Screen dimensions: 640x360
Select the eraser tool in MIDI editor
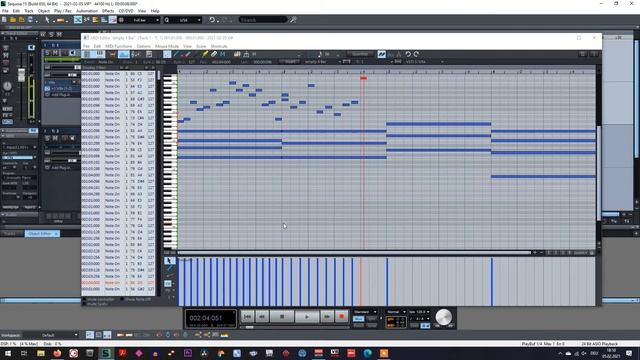click(x=214, y=54)
